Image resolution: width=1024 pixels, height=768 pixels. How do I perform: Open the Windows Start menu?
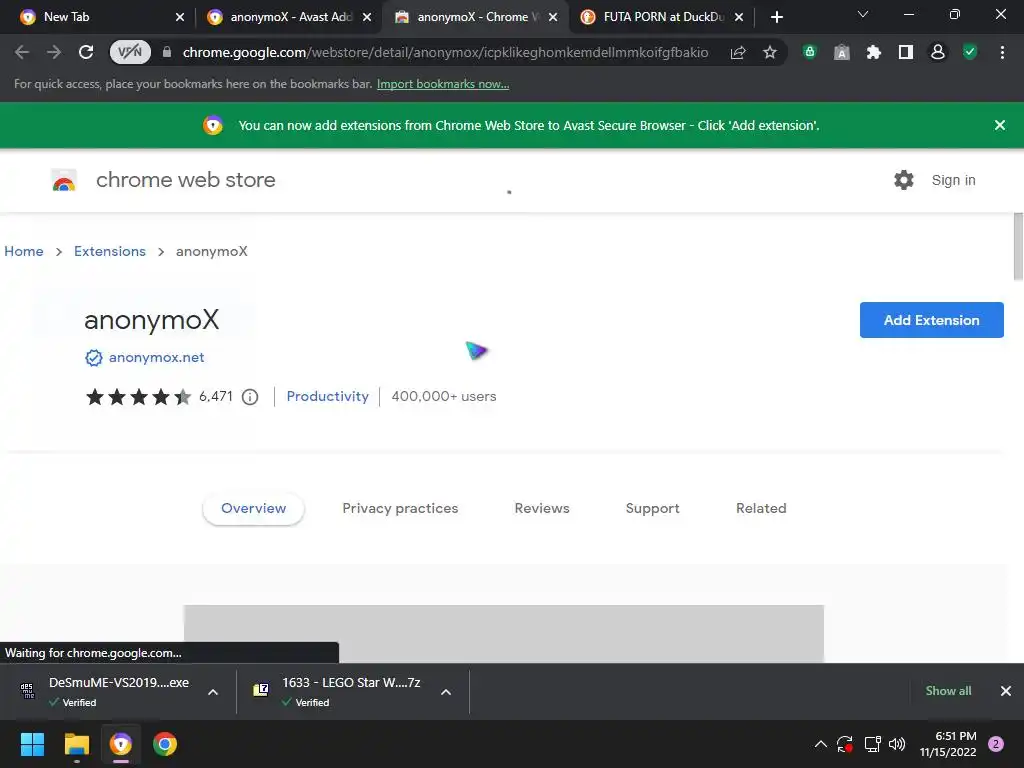tap(32, 744)
